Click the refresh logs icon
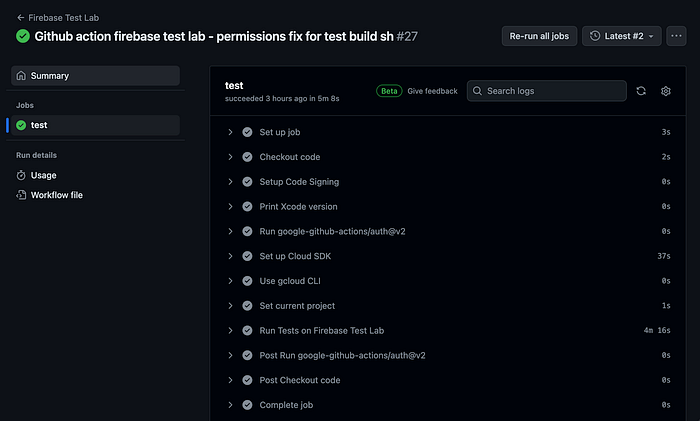 641,91
